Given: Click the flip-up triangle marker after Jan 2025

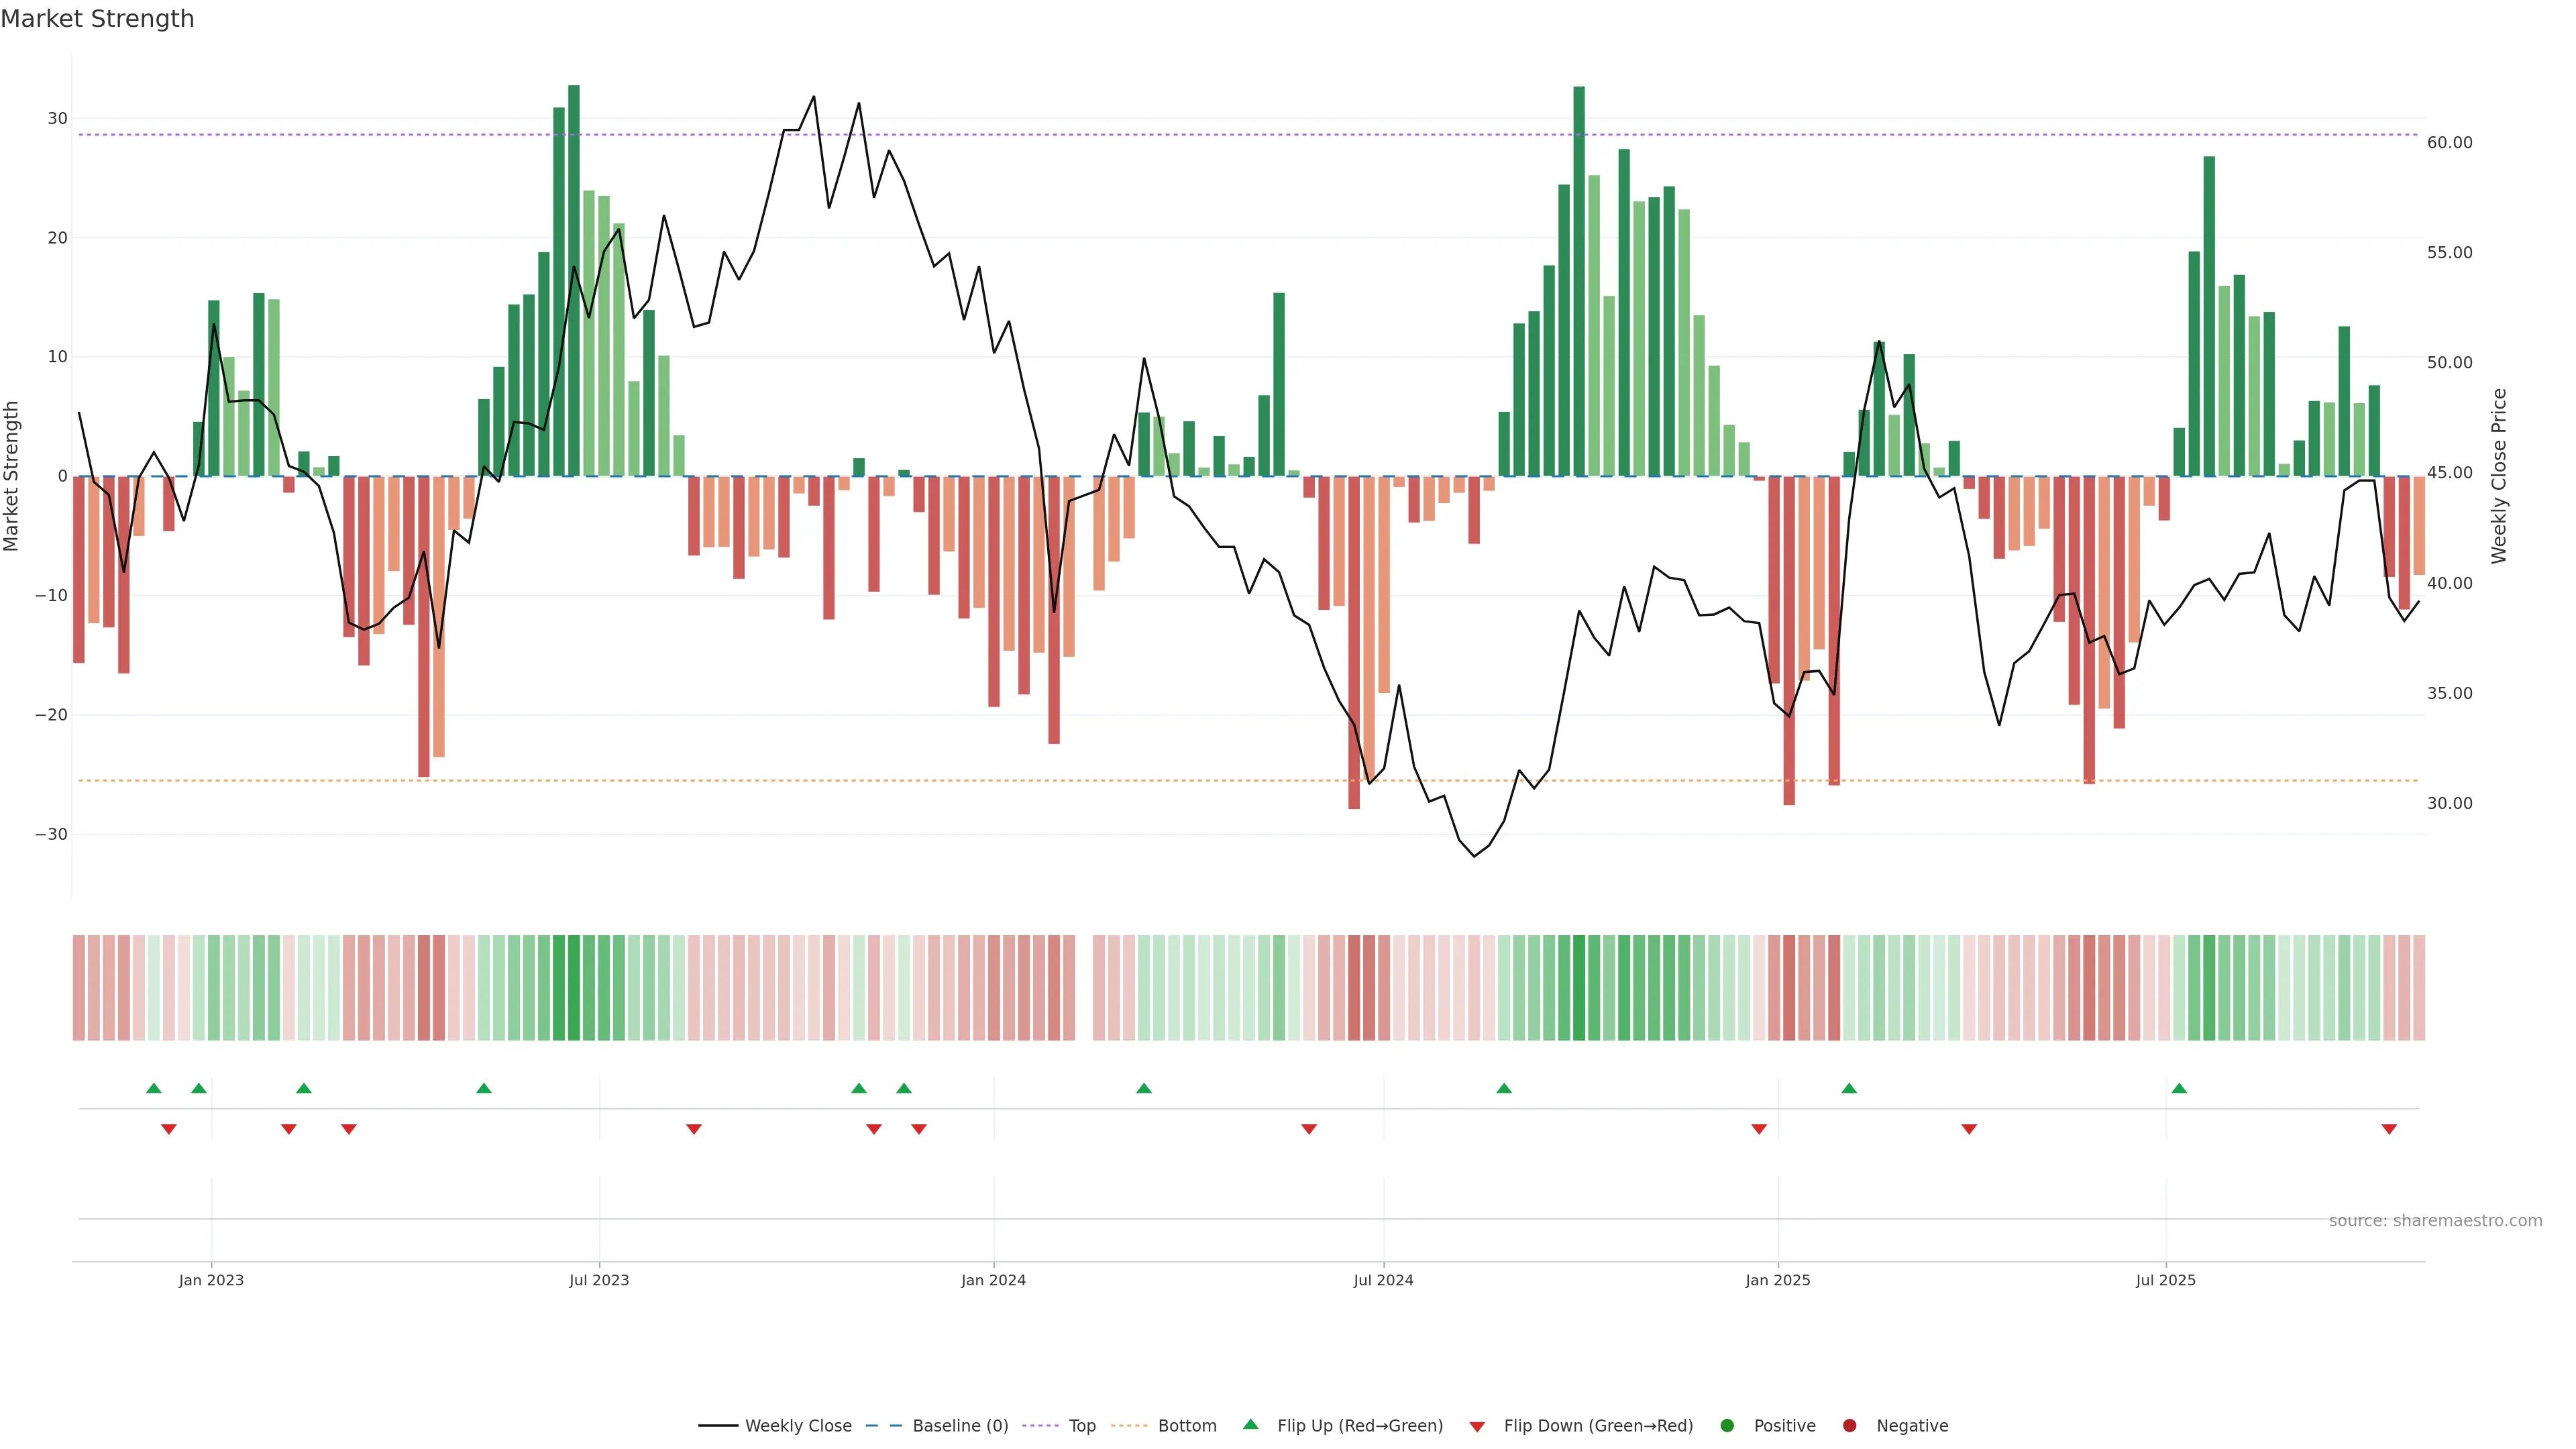Looking at the screenshot, I should pyautogui.click(x=1849, y=1088).
